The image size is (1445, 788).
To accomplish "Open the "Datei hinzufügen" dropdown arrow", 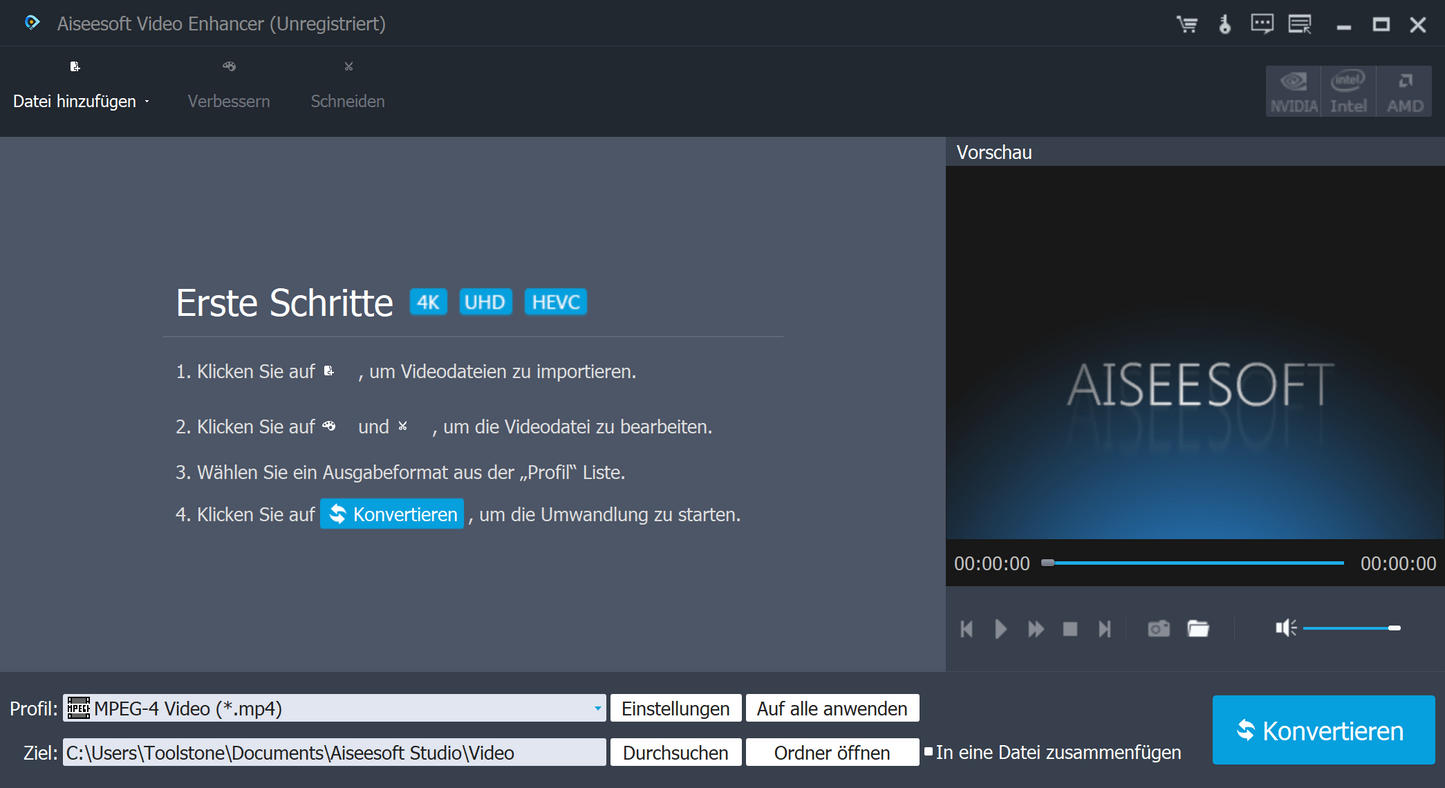I will [147, 102].
